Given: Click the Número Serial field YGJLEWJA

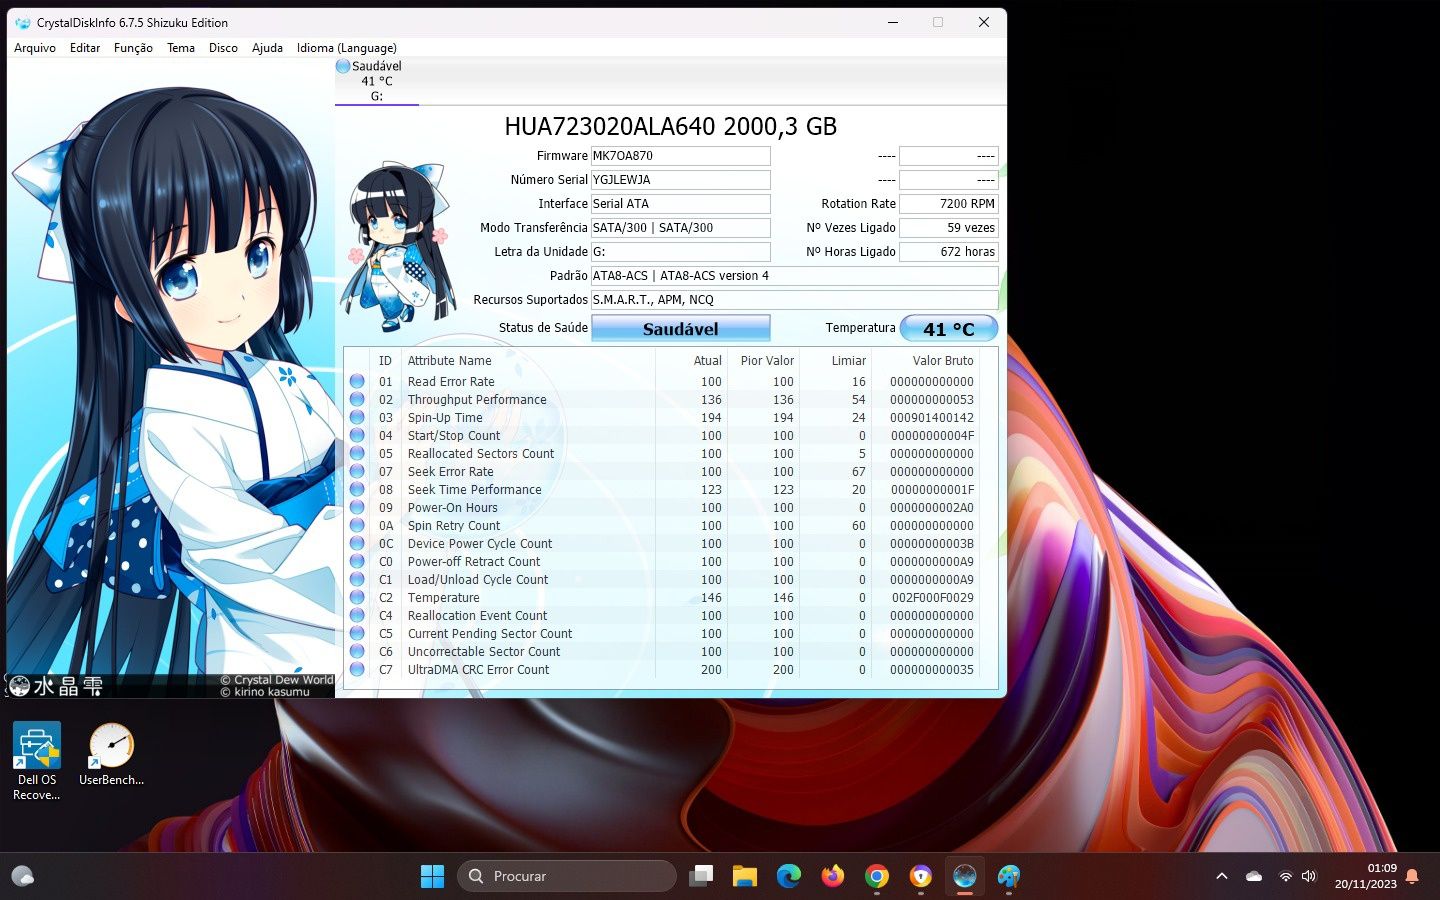Looking at the screenshot, I should coord(680,180).
